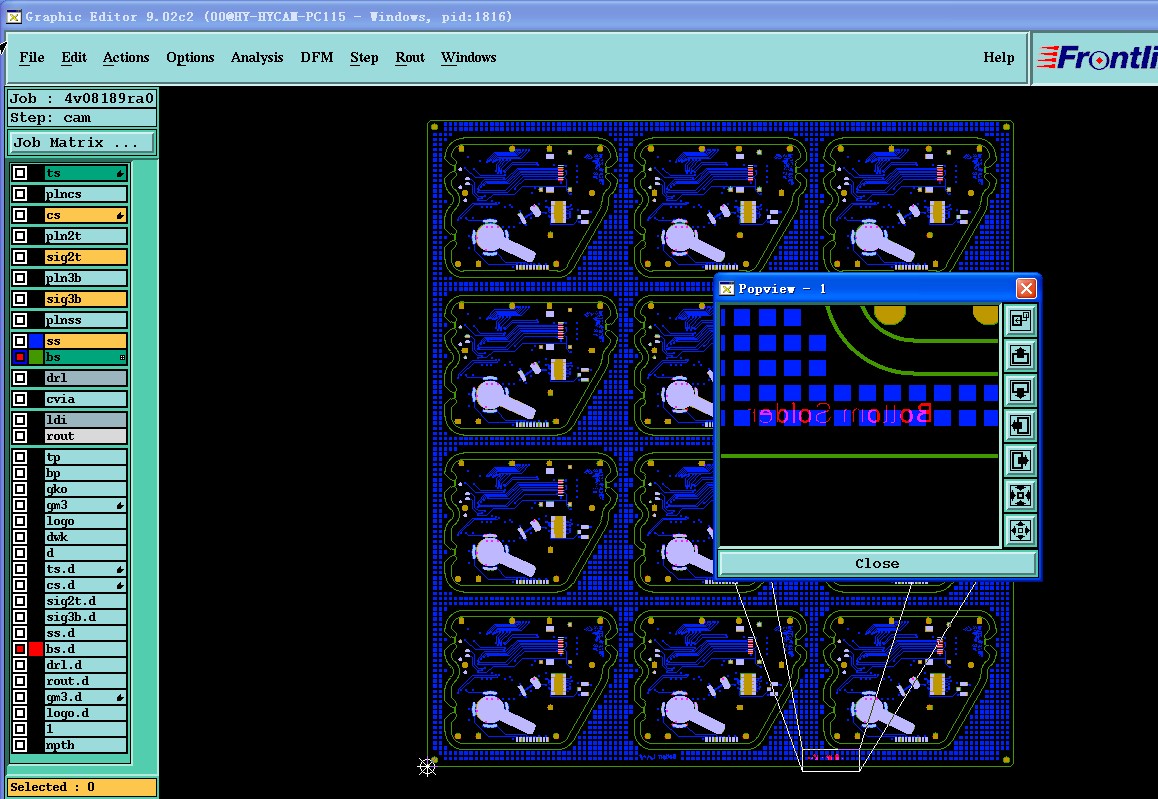Toggle display of the plncs layer

[20, 194]
